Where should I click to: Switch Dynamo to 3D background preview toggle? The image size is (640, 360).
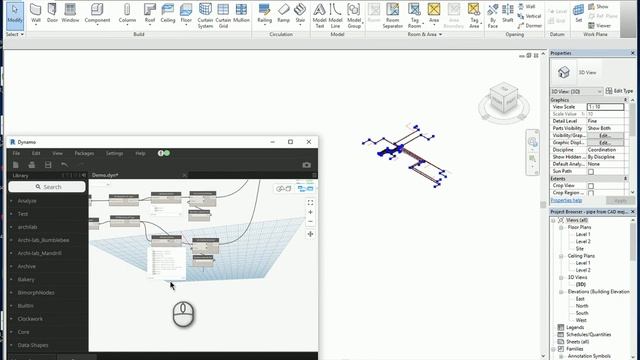(x=283, y=188)
